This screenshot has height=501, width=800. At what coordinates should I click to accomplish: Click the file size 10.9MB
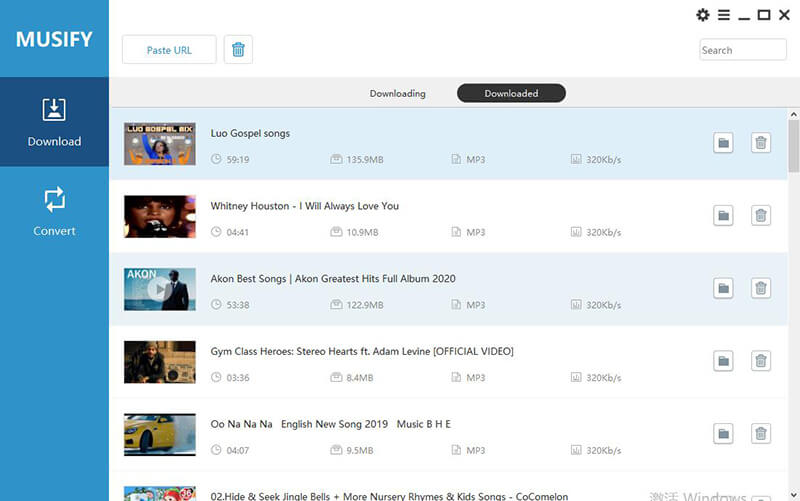coord(363,232)
